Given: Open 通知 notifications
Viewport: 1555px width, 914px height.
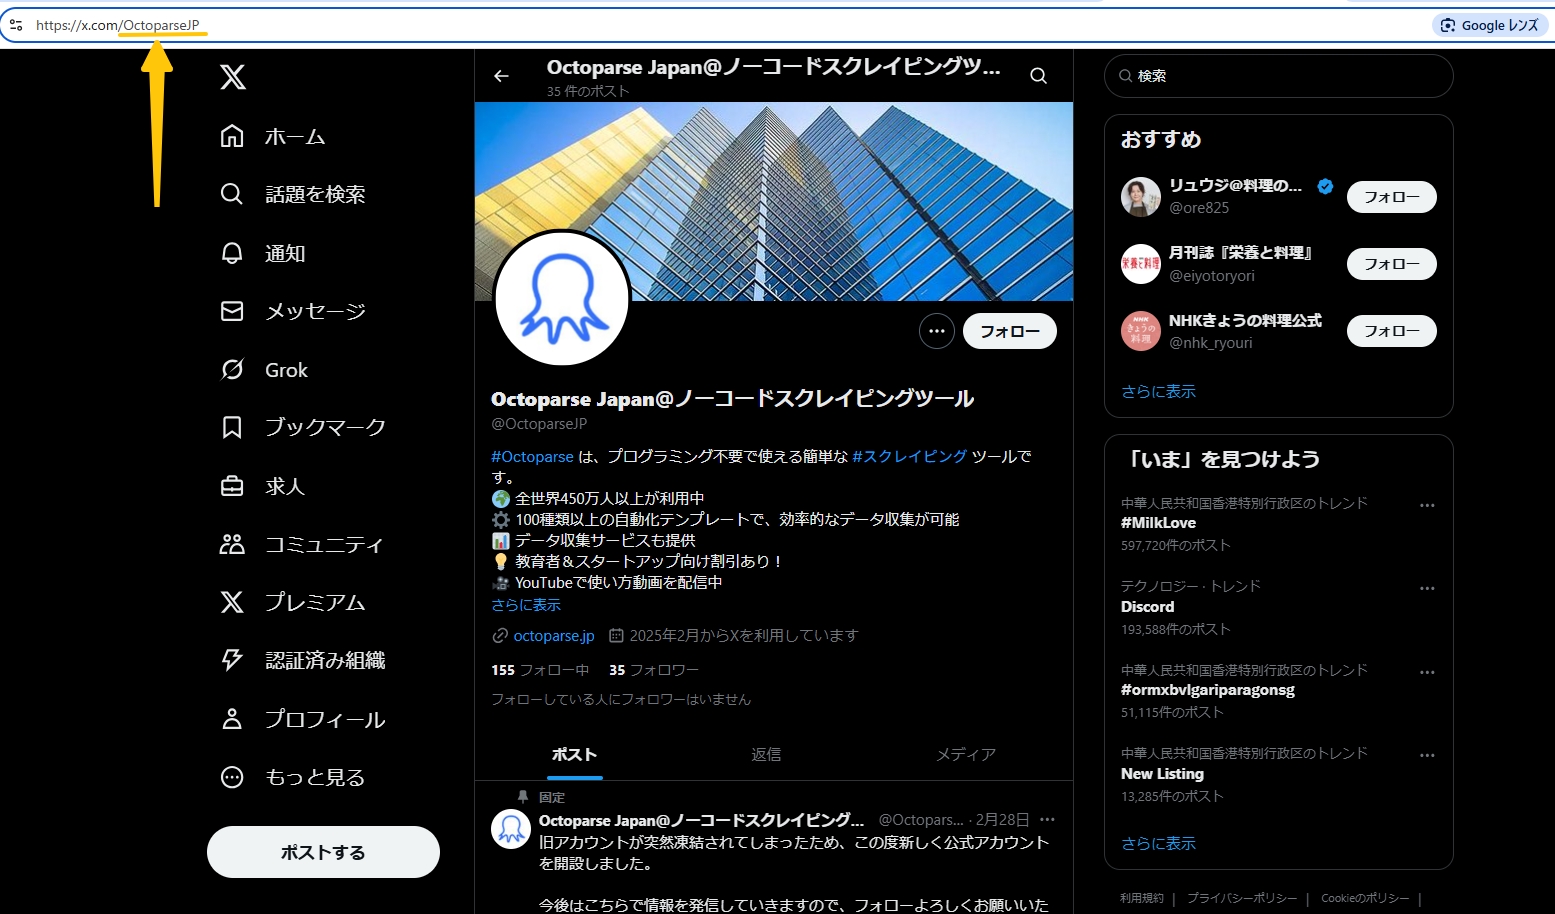Looking at the screenshot, I should click(263, 253).
